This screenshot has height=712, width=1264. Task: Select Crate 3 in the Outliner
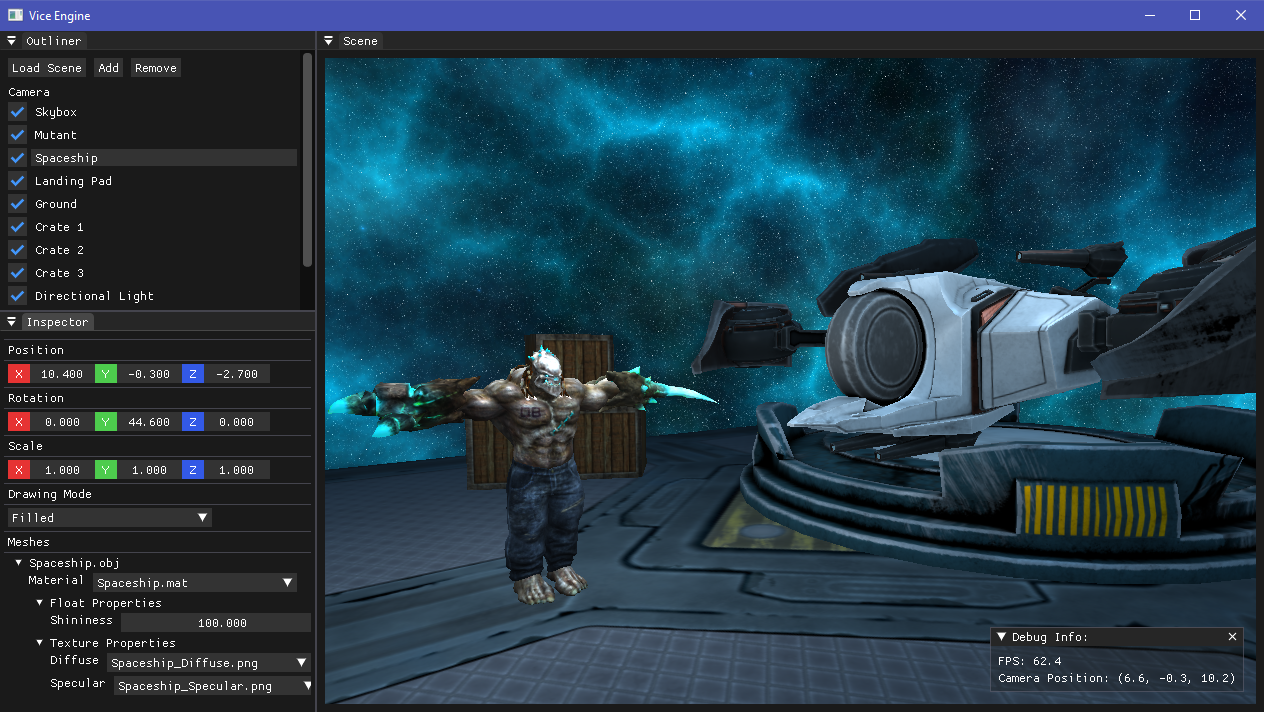coord(164,273)
